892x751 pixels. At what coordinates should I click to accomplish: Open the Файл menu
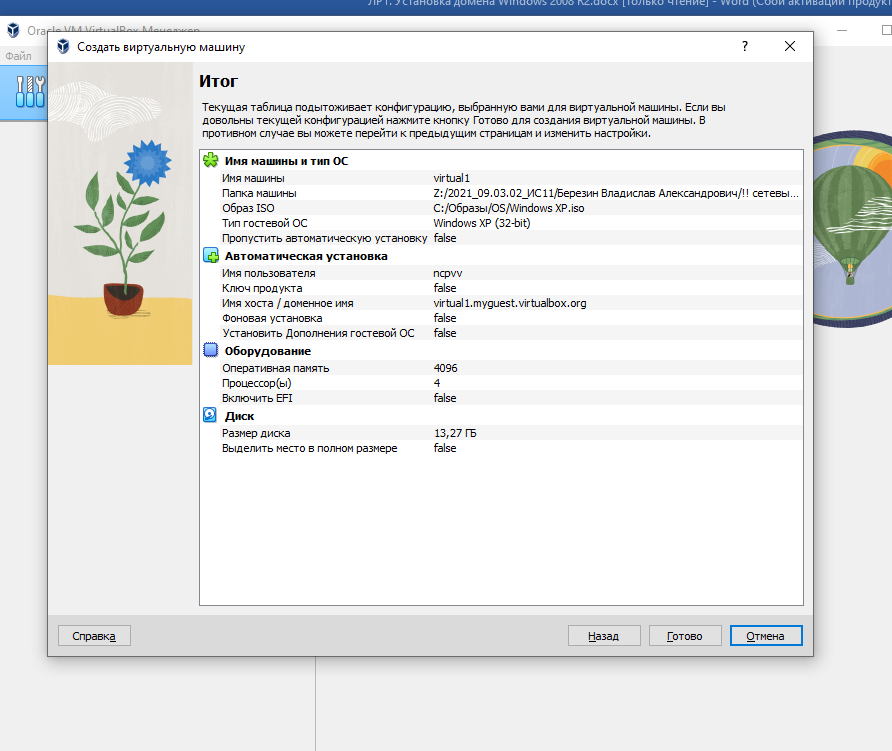click(x=18, y=56)
